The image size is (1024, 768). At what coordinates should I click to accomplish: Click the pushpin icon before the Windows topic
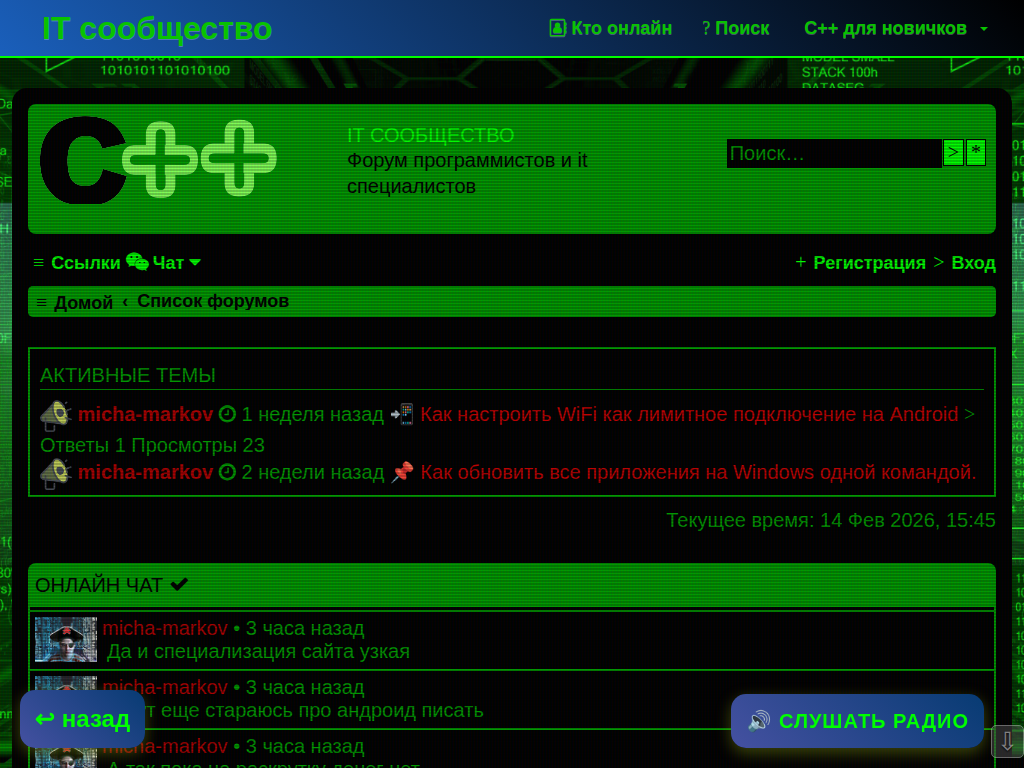pos(402,472)
